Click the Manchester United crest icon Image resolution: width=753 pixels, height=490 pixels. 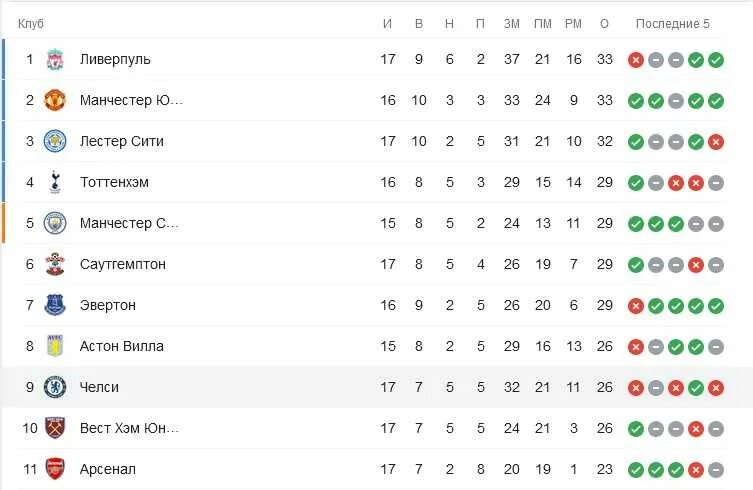coord(55,100)
